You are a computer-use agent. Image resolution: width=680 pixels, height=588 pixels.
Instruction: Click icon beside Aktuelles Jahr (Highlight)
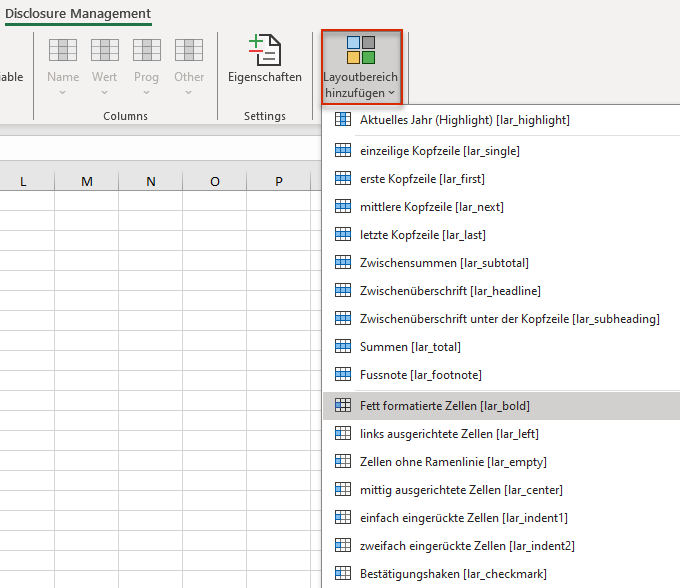coord(343,119)
